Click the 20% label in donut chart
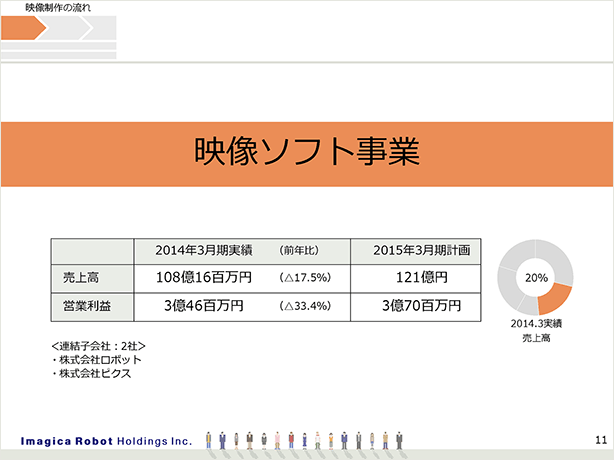Screen dimensions: 614x460 click(x=536, y=278)
